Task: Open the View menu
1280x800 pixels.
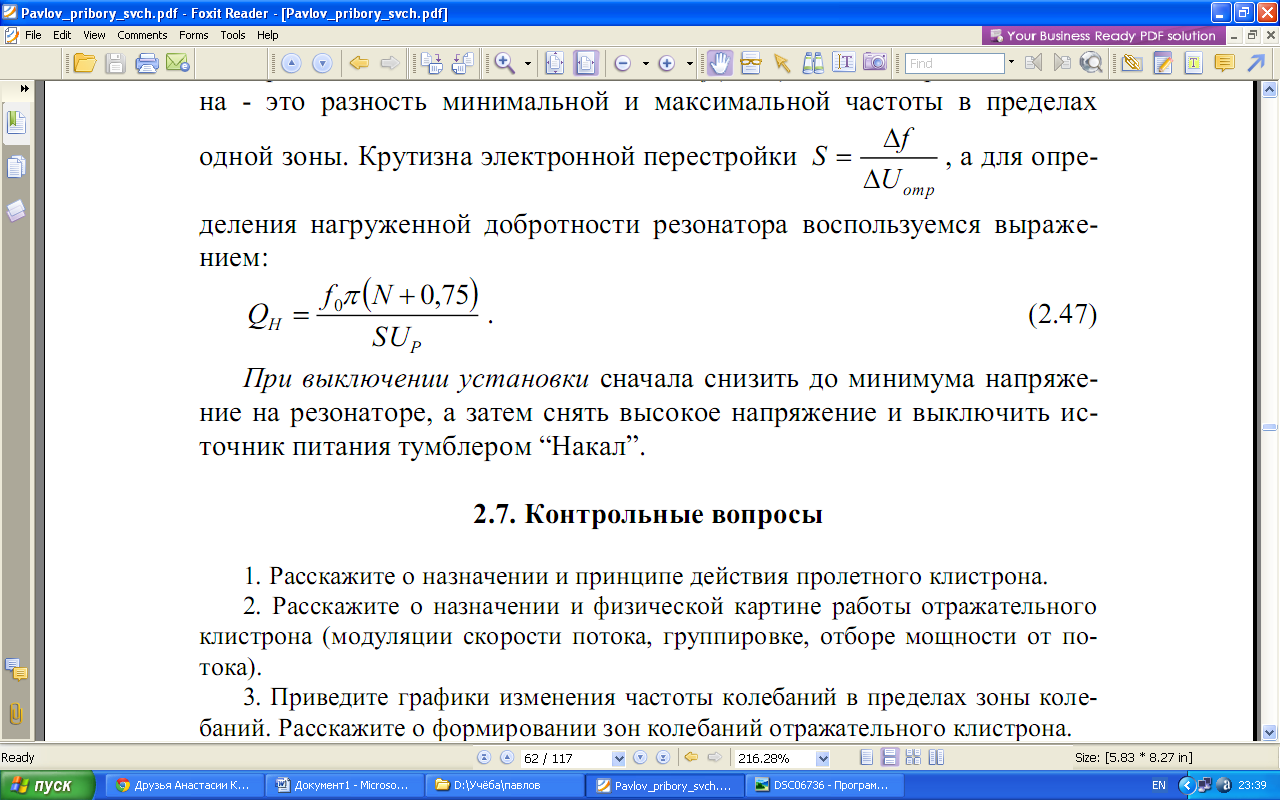Action: coord(94,35)
